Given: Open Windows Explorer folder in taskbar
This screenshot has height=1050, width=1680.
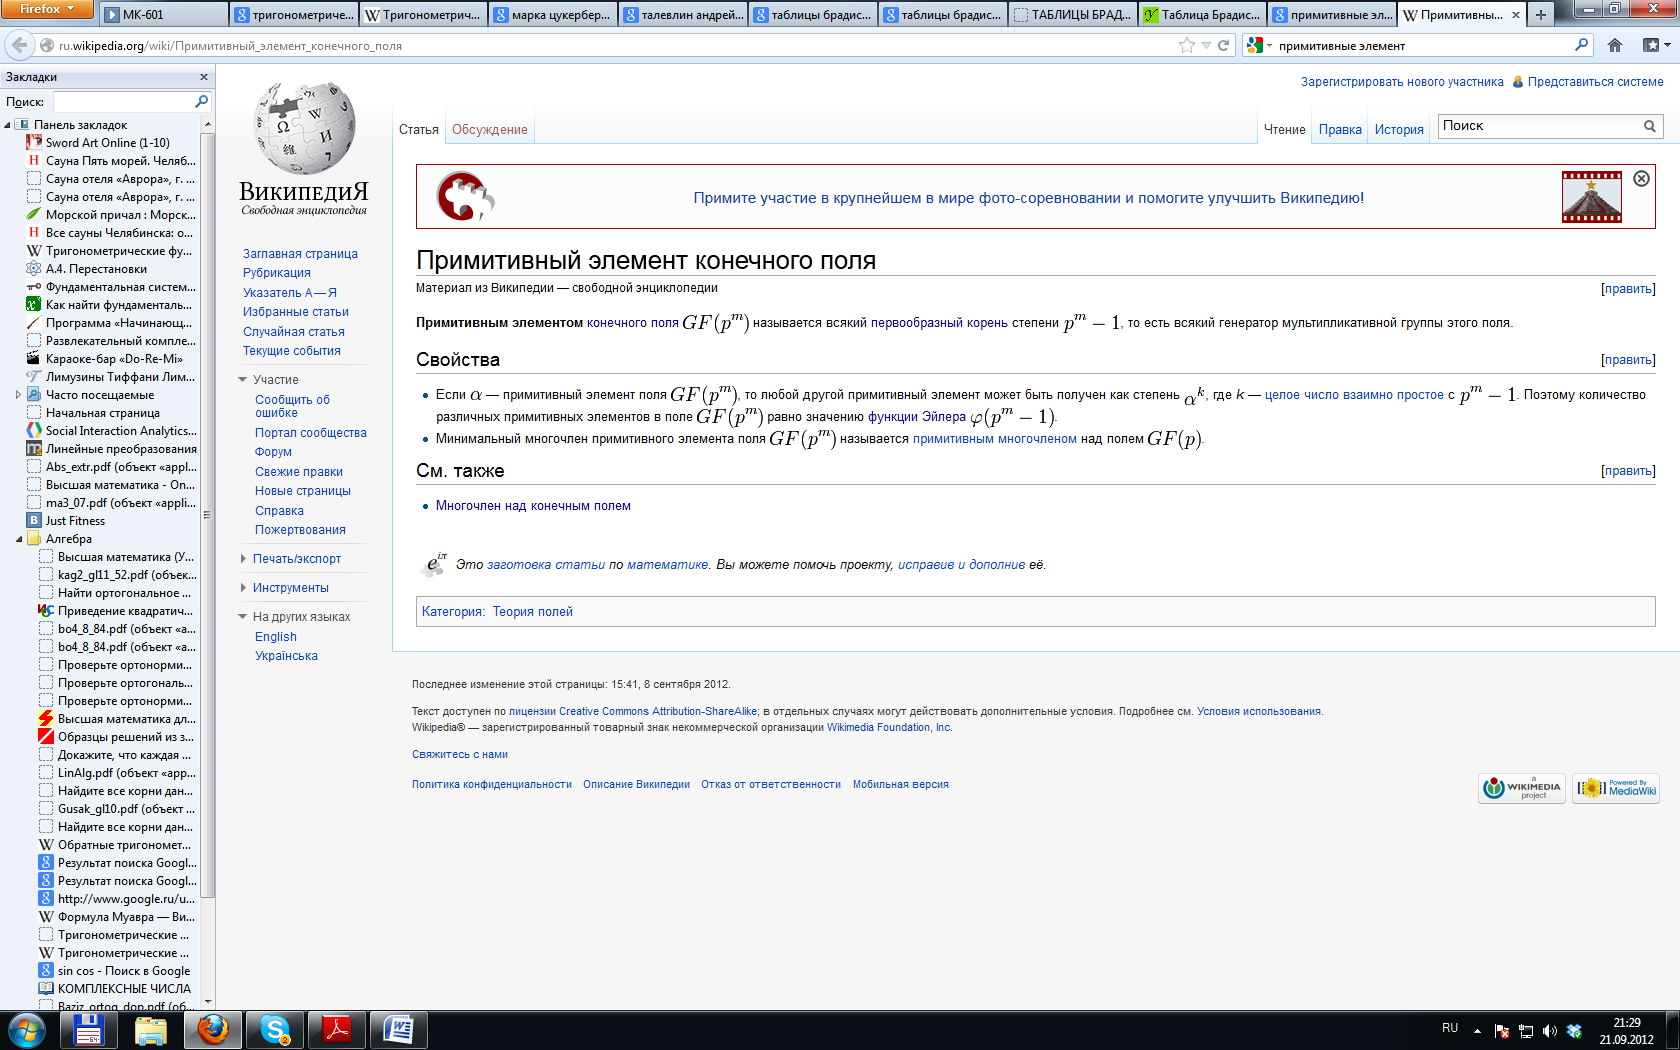Looking at the screenshot, I should pyautogui.click(x=151, y=1029).
